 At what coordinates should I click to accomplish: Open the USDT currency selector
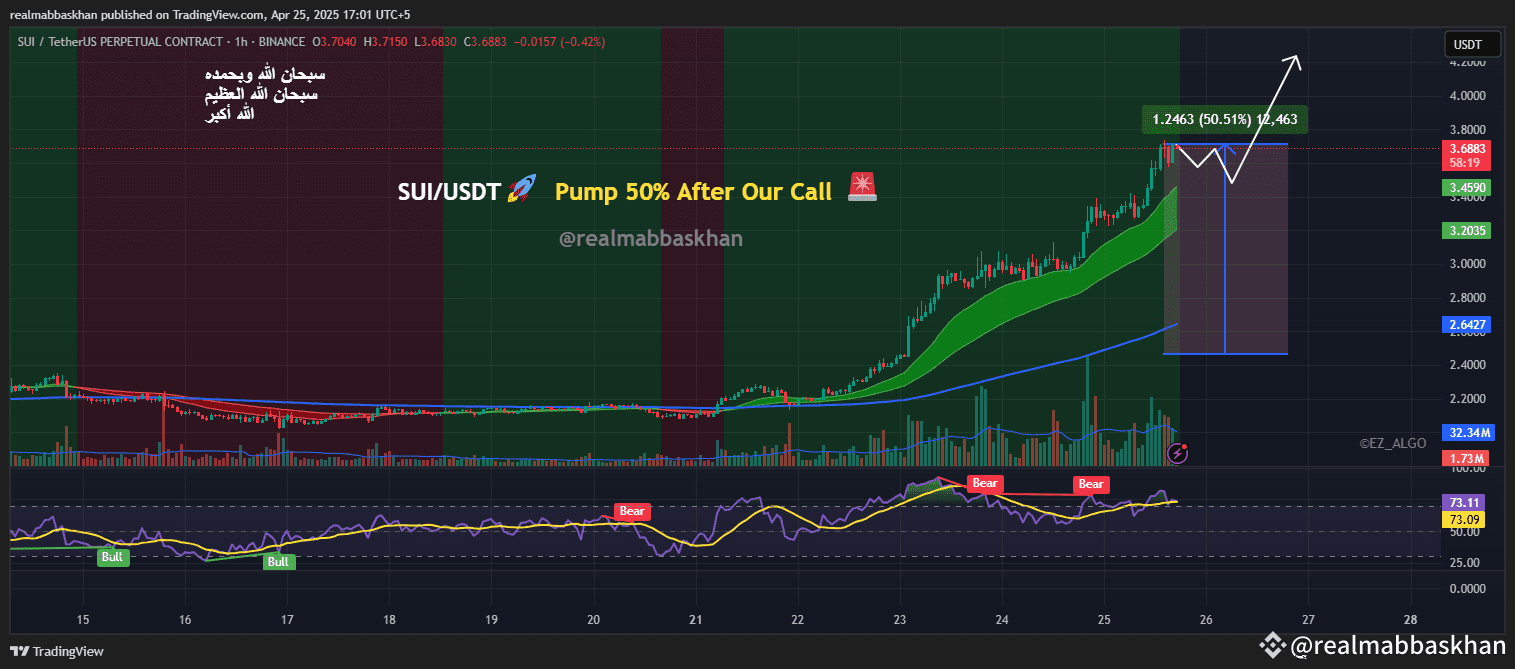[1474, 44]
